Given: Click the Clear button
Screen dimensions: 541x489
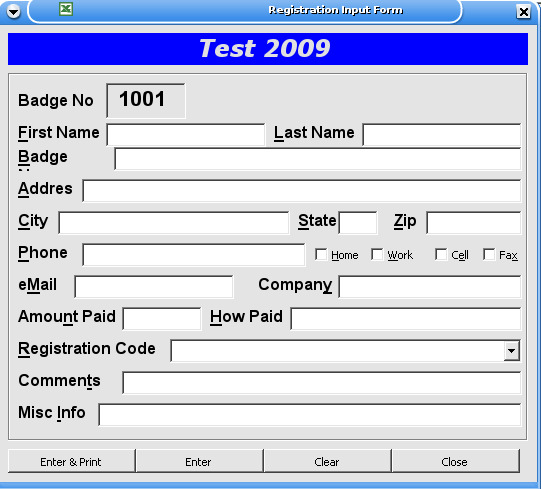Looking at the screenshot, I should point(327,461).
